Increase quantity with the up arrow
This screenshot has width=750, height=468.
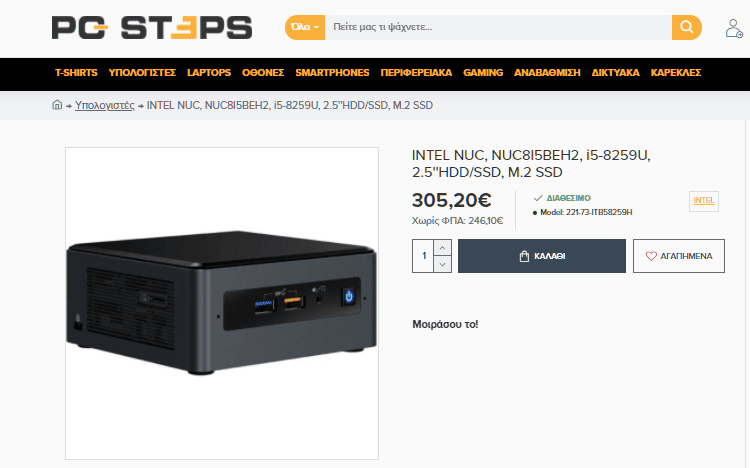pos(442,248)
